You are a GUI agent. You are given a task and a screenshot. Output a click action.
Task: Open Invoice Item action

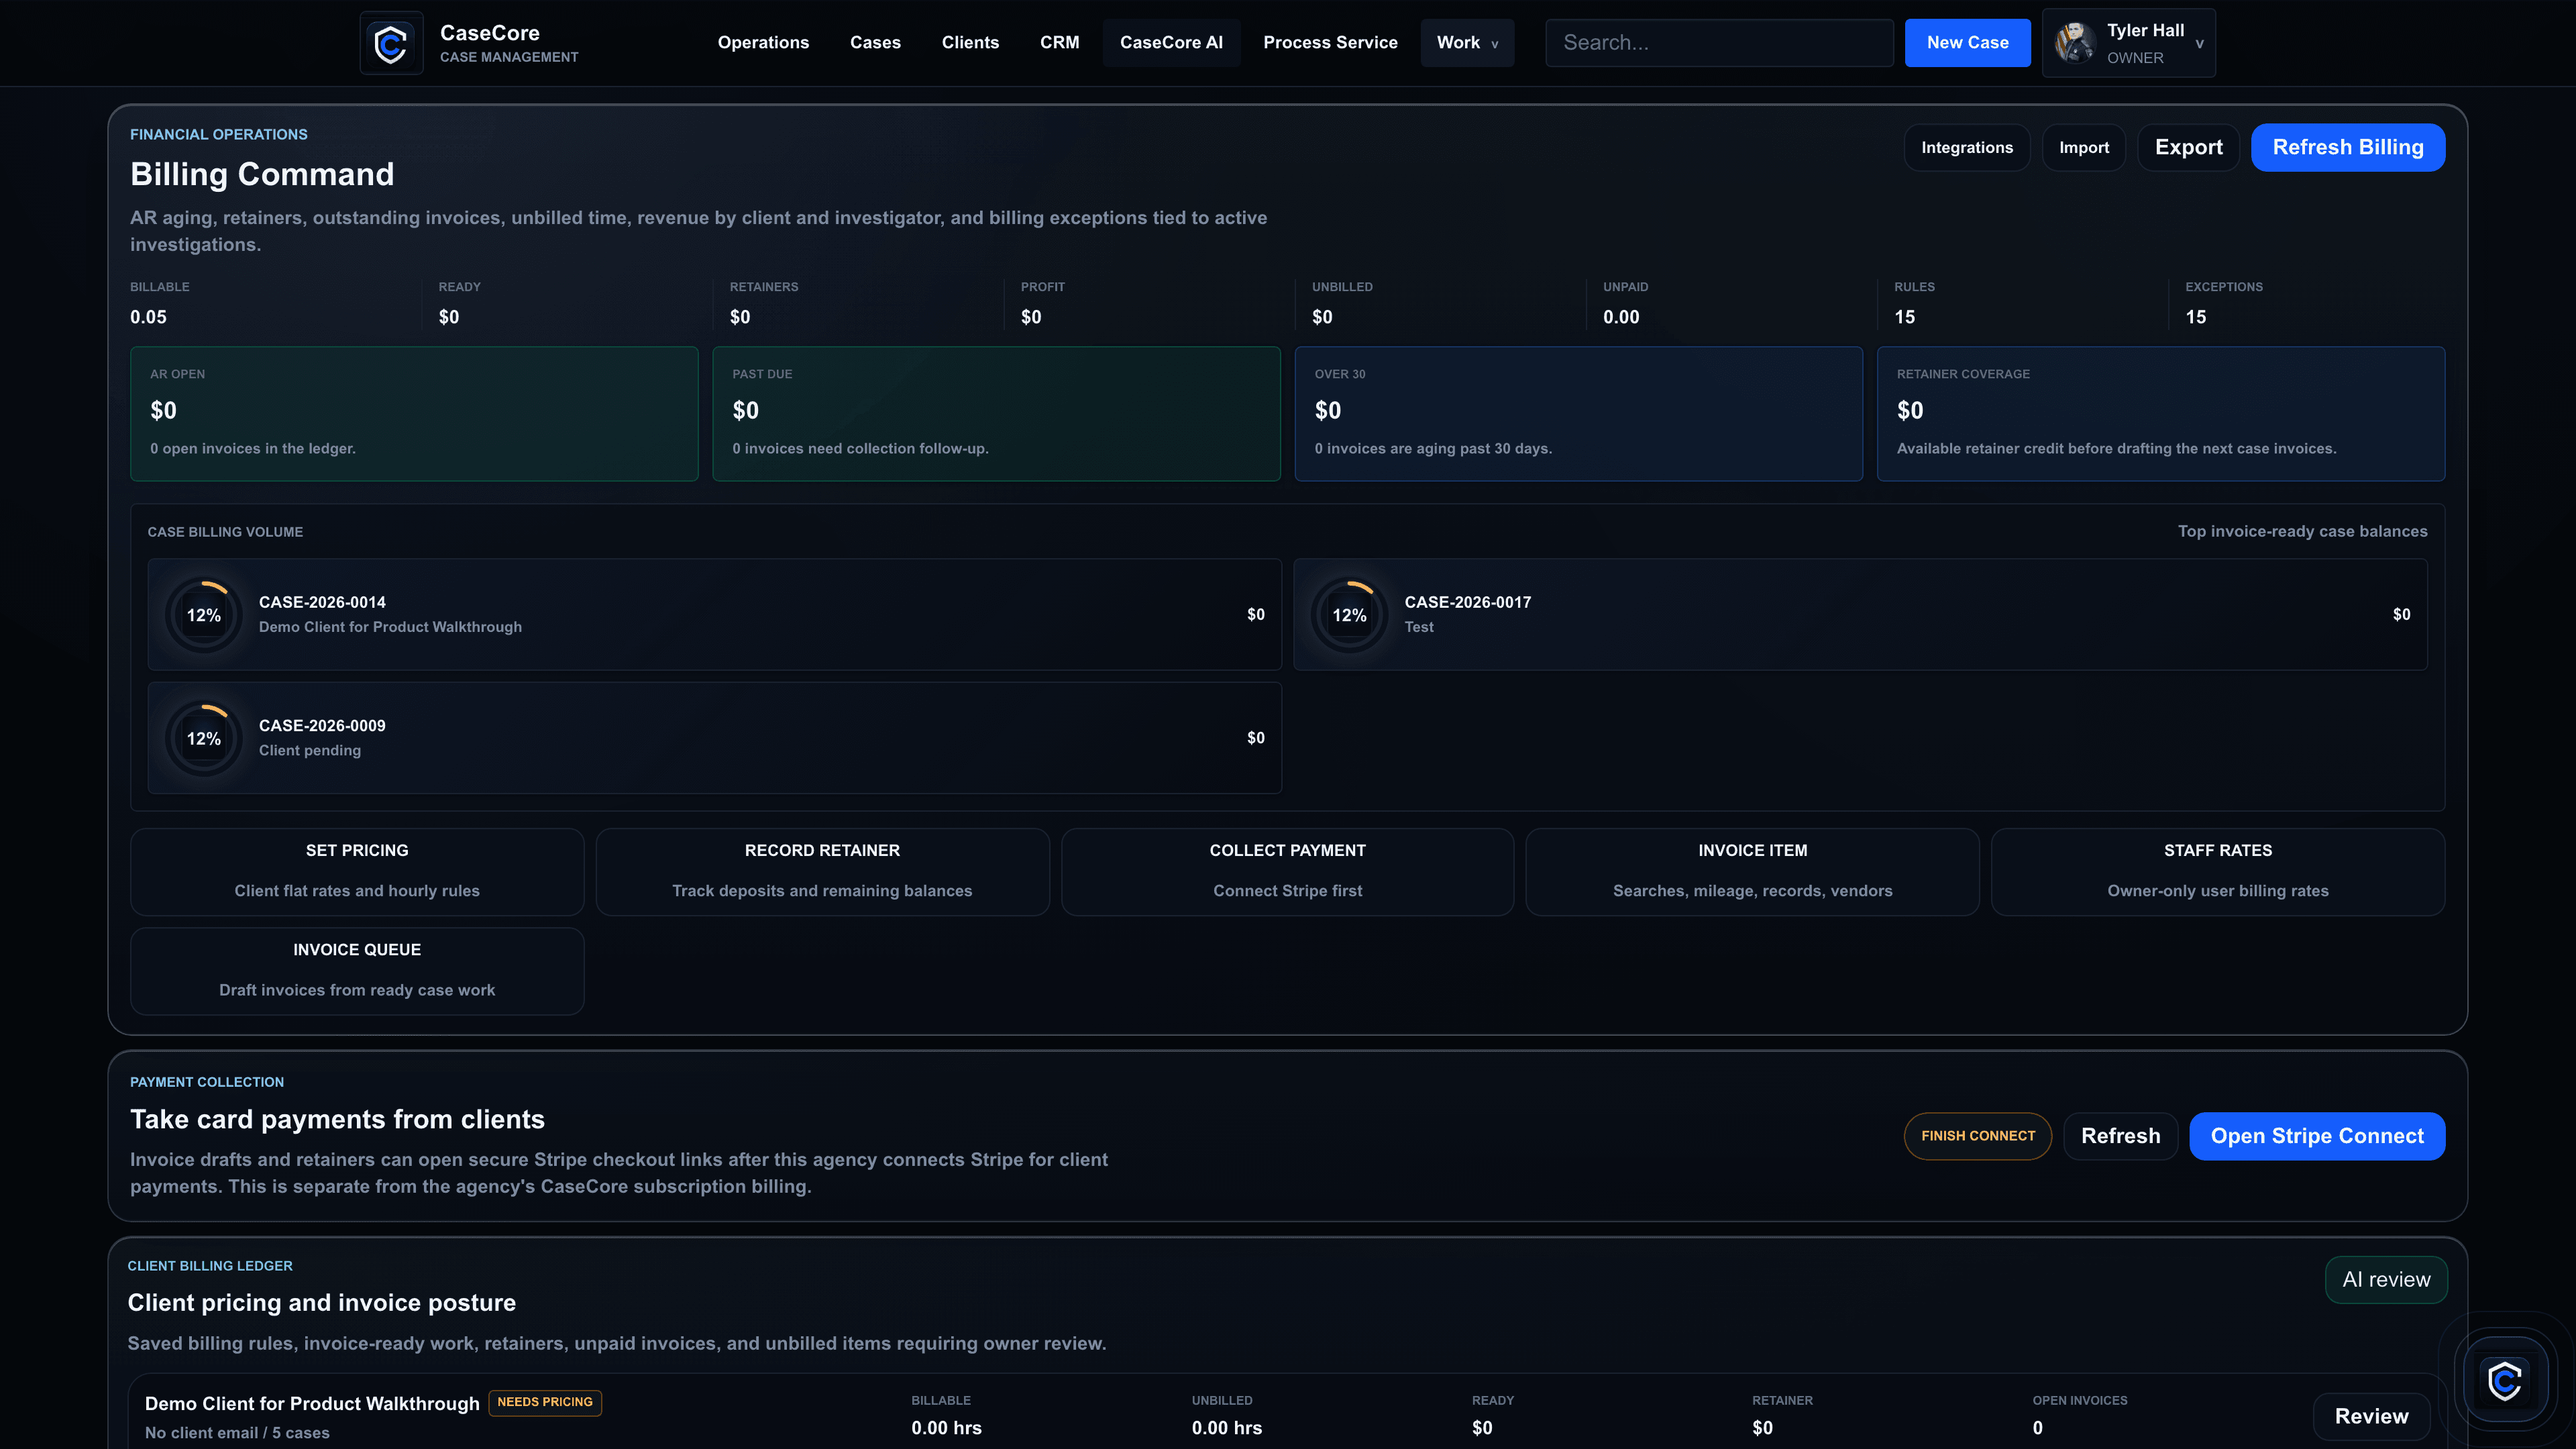(x=1752, y=872)
